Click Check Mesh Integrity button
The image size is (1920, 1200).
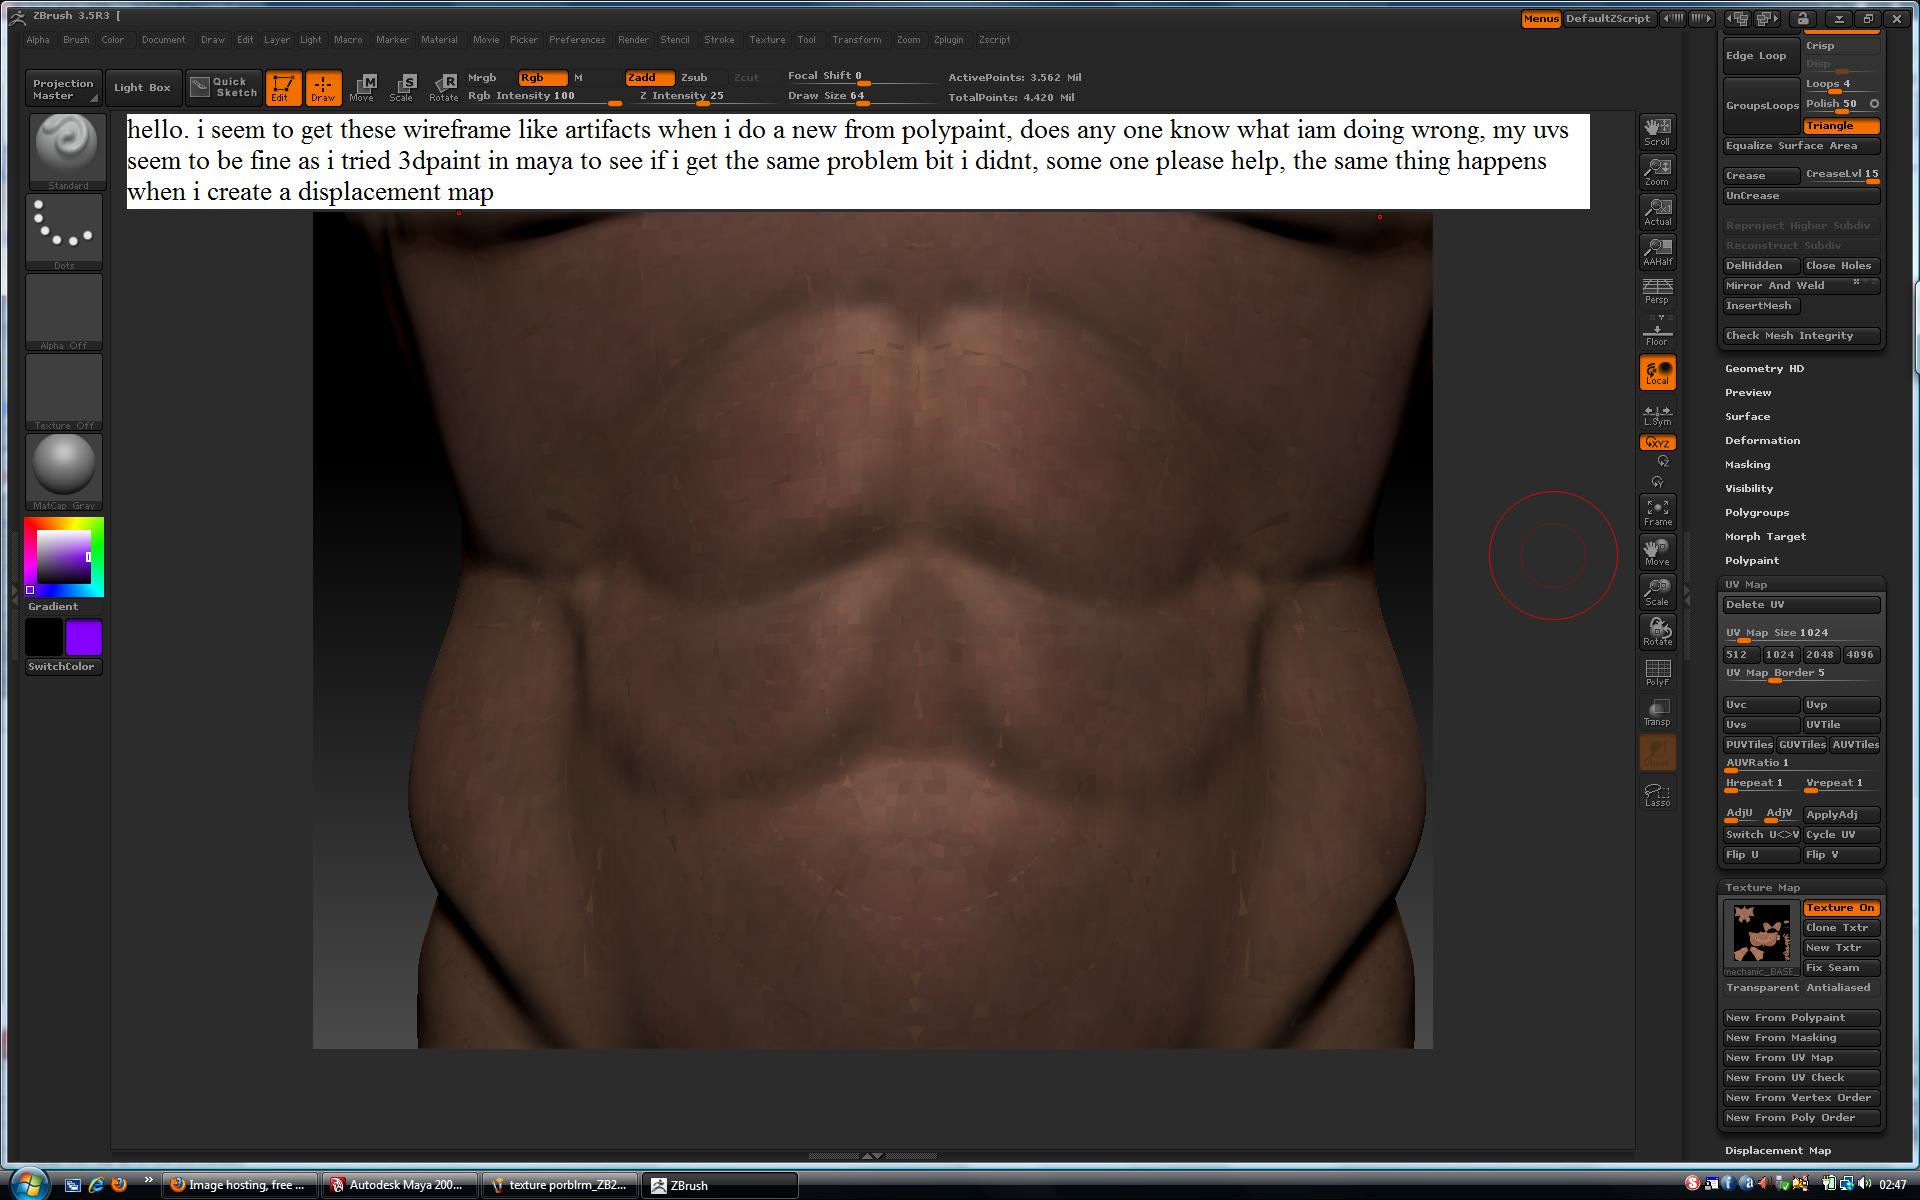tap(1800, 336)
